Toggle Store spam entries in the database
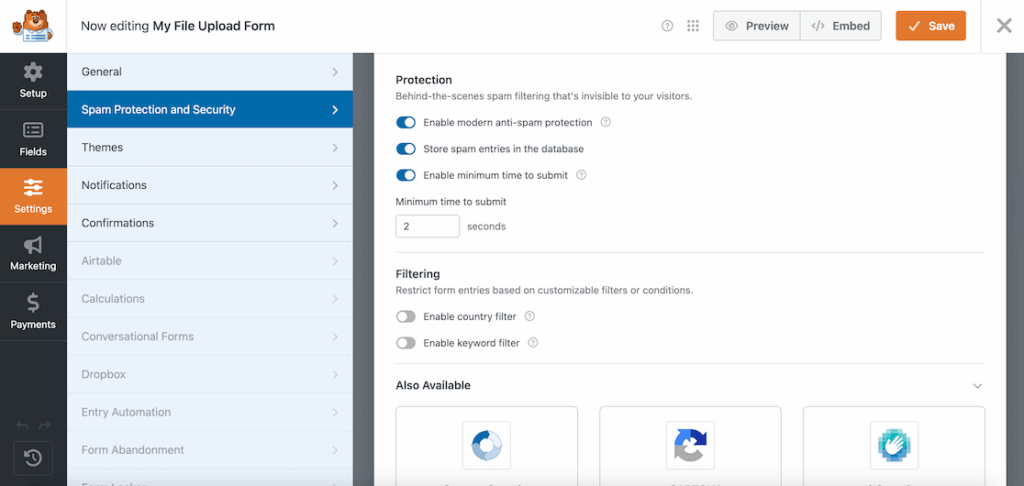This screenshot has width=1024, height=486. click(406, 149)
